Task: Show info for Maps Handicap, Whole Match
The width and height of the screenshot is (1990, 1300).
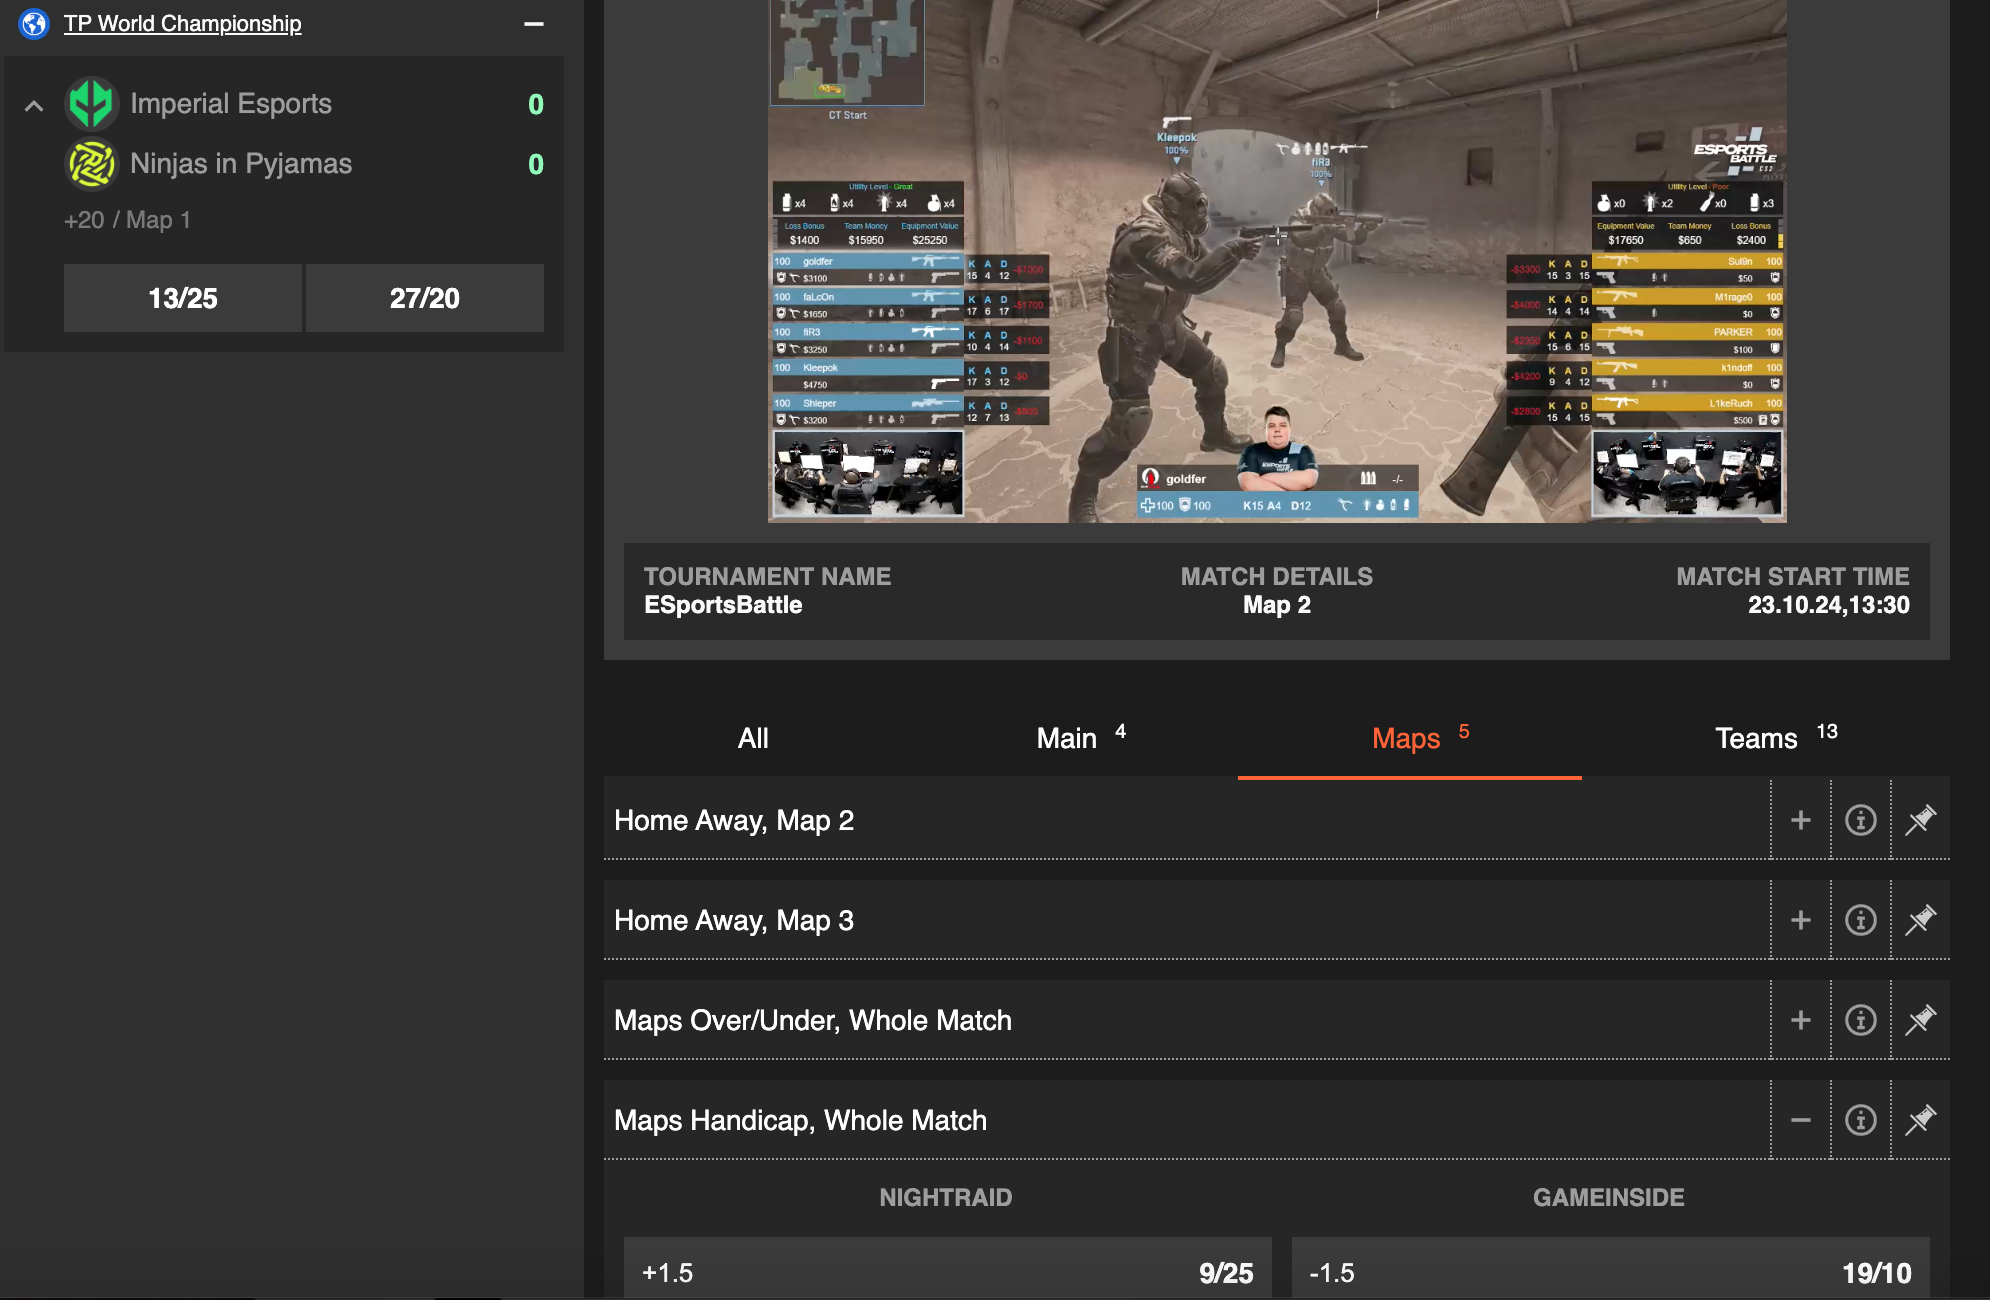Action: (x=1861, y=1120)
